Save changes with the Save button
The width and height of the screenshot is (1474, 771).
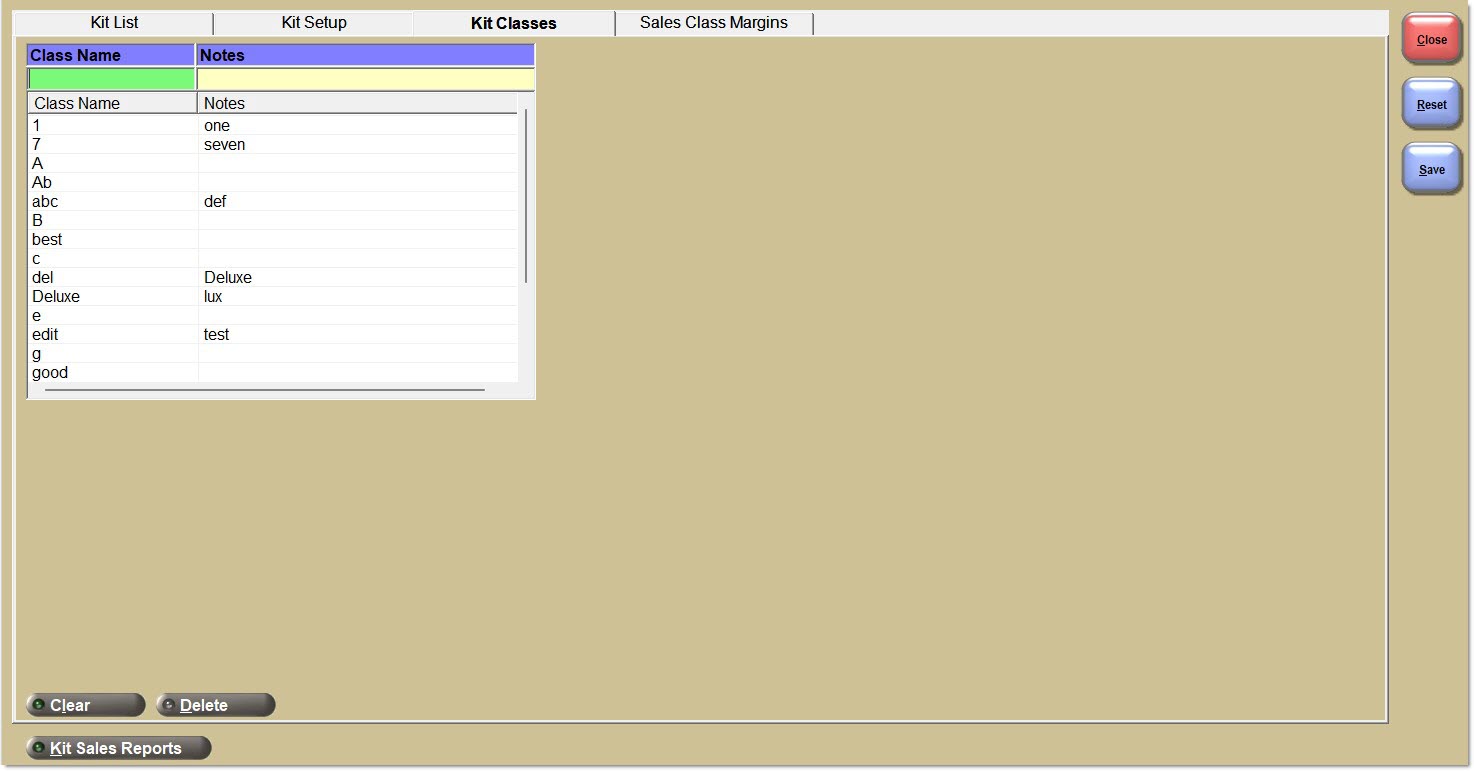pos(1431,169)
